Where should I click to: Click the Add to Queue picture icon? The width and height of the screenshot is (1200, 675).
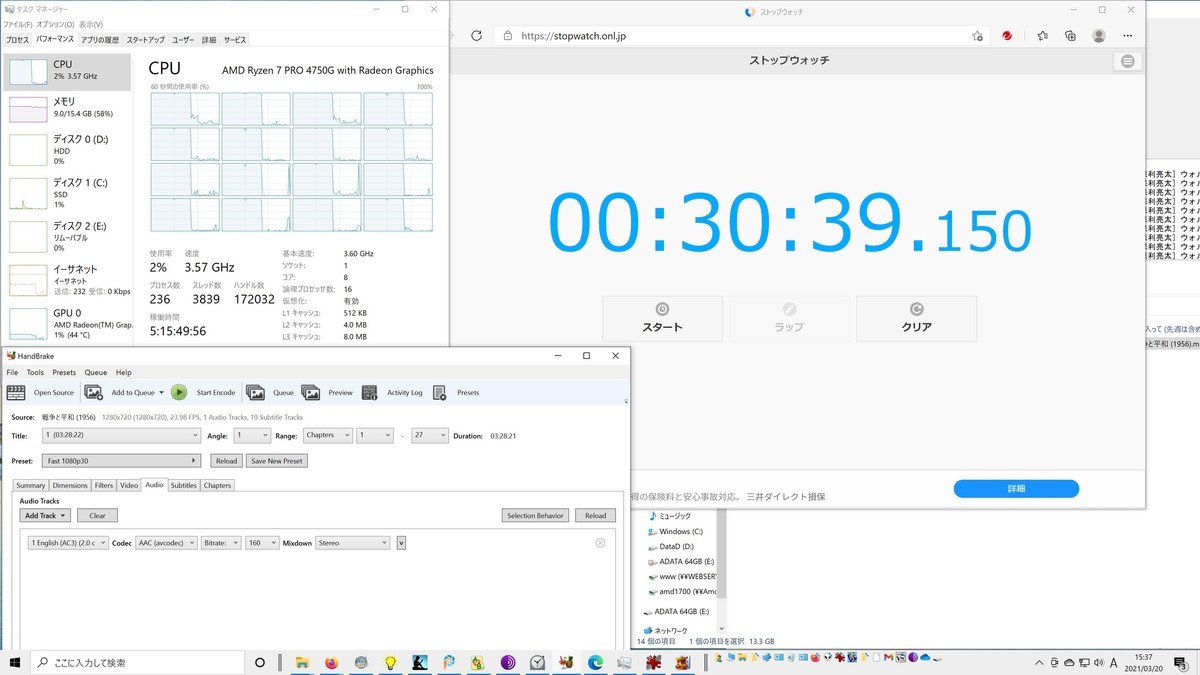[93, 393]
